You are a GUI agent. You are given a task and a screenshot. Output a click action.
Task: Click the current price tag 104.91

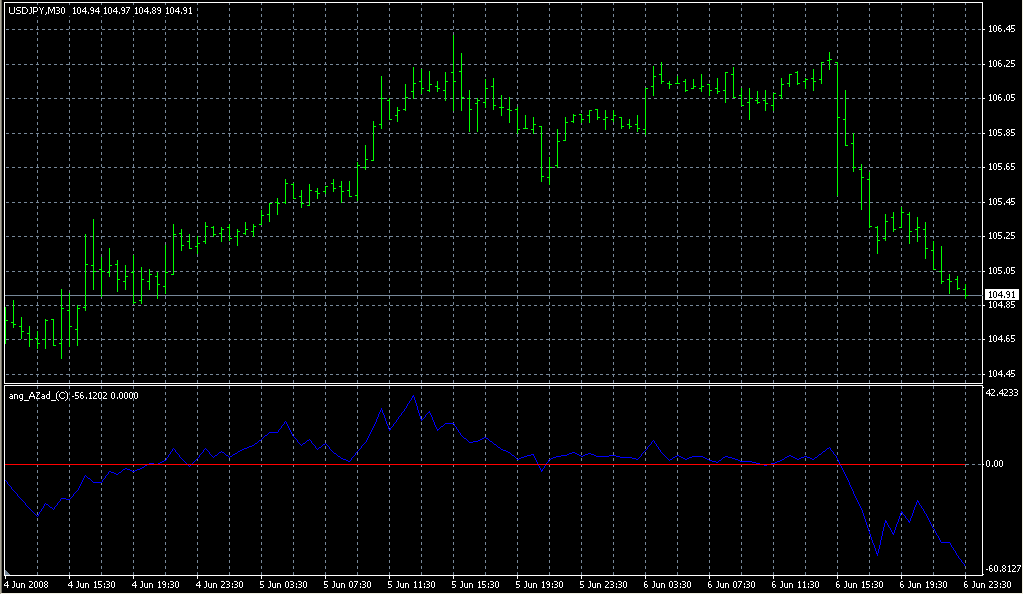(x=1001, y=294)
